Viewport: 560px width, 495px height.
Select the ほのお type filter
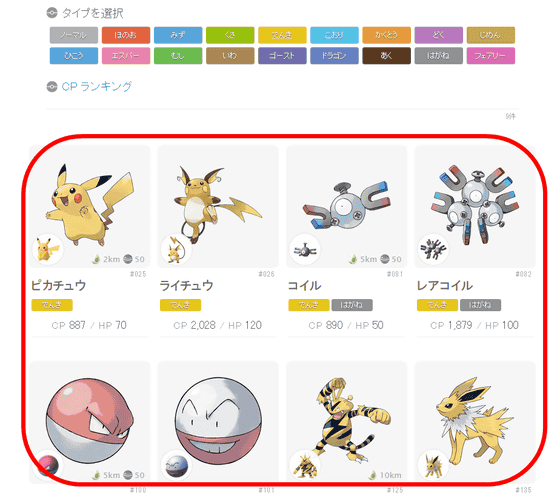[126, 35]
